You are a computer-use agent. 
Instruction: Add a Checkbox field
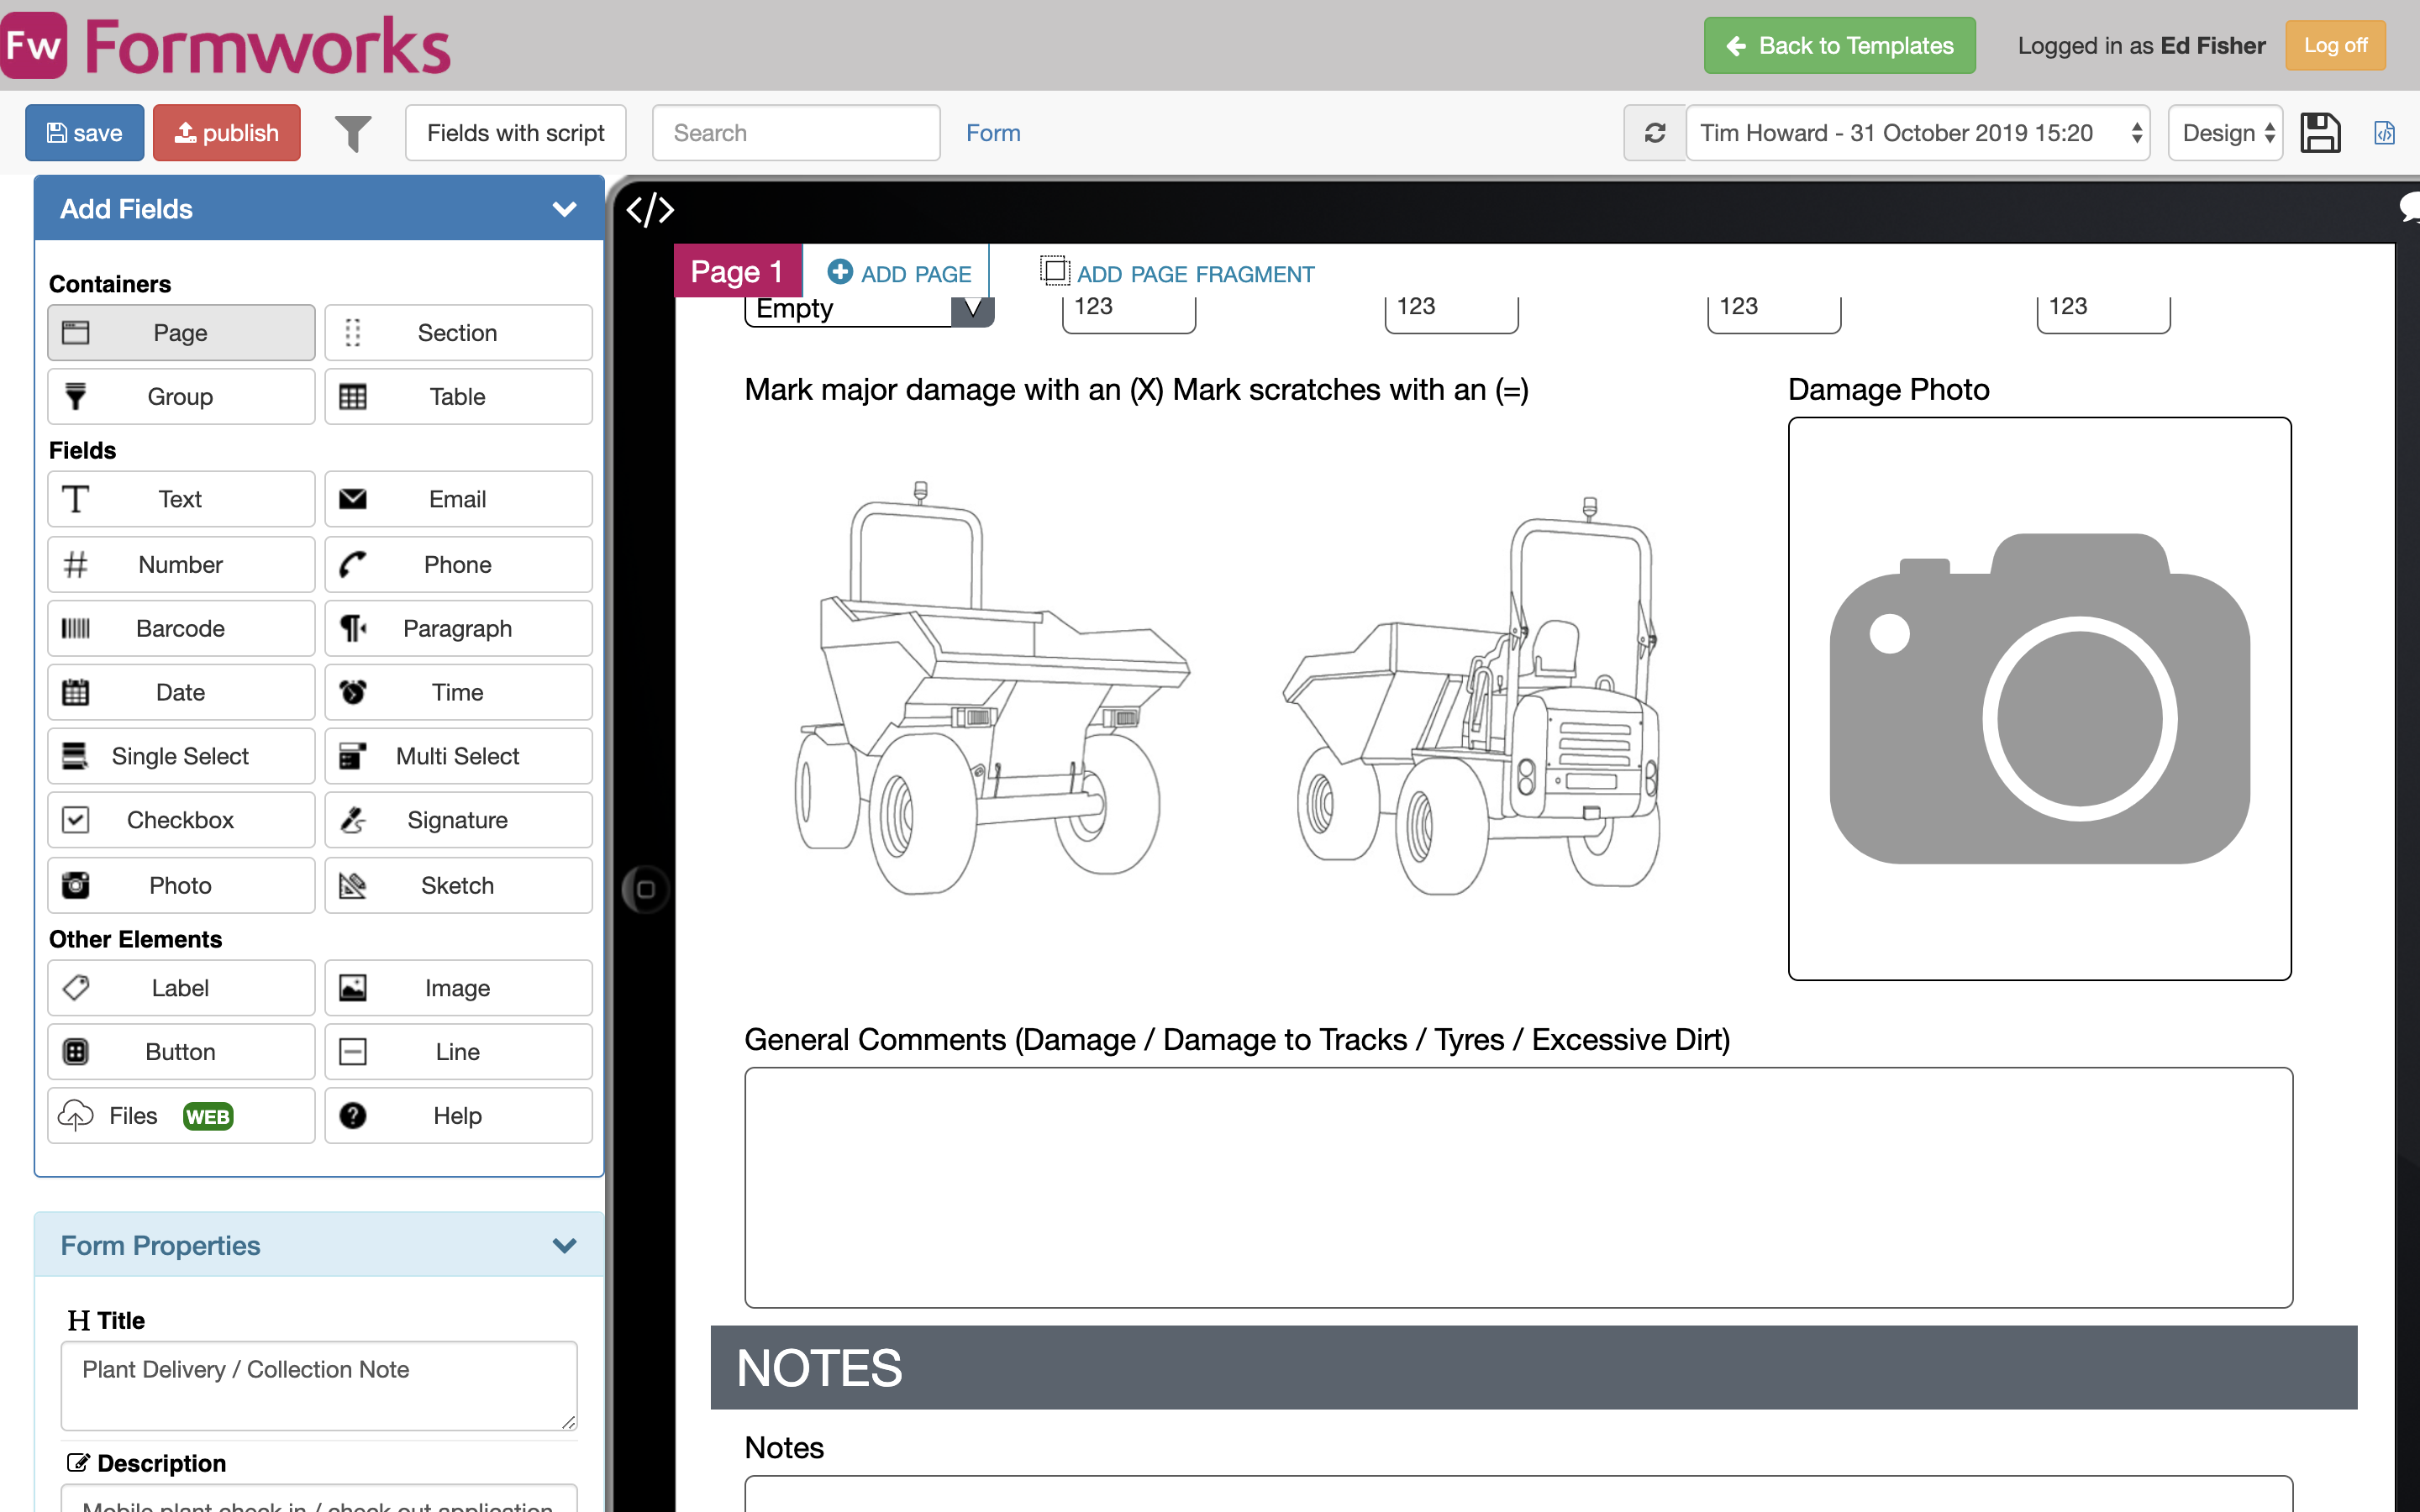coord(181,820)
